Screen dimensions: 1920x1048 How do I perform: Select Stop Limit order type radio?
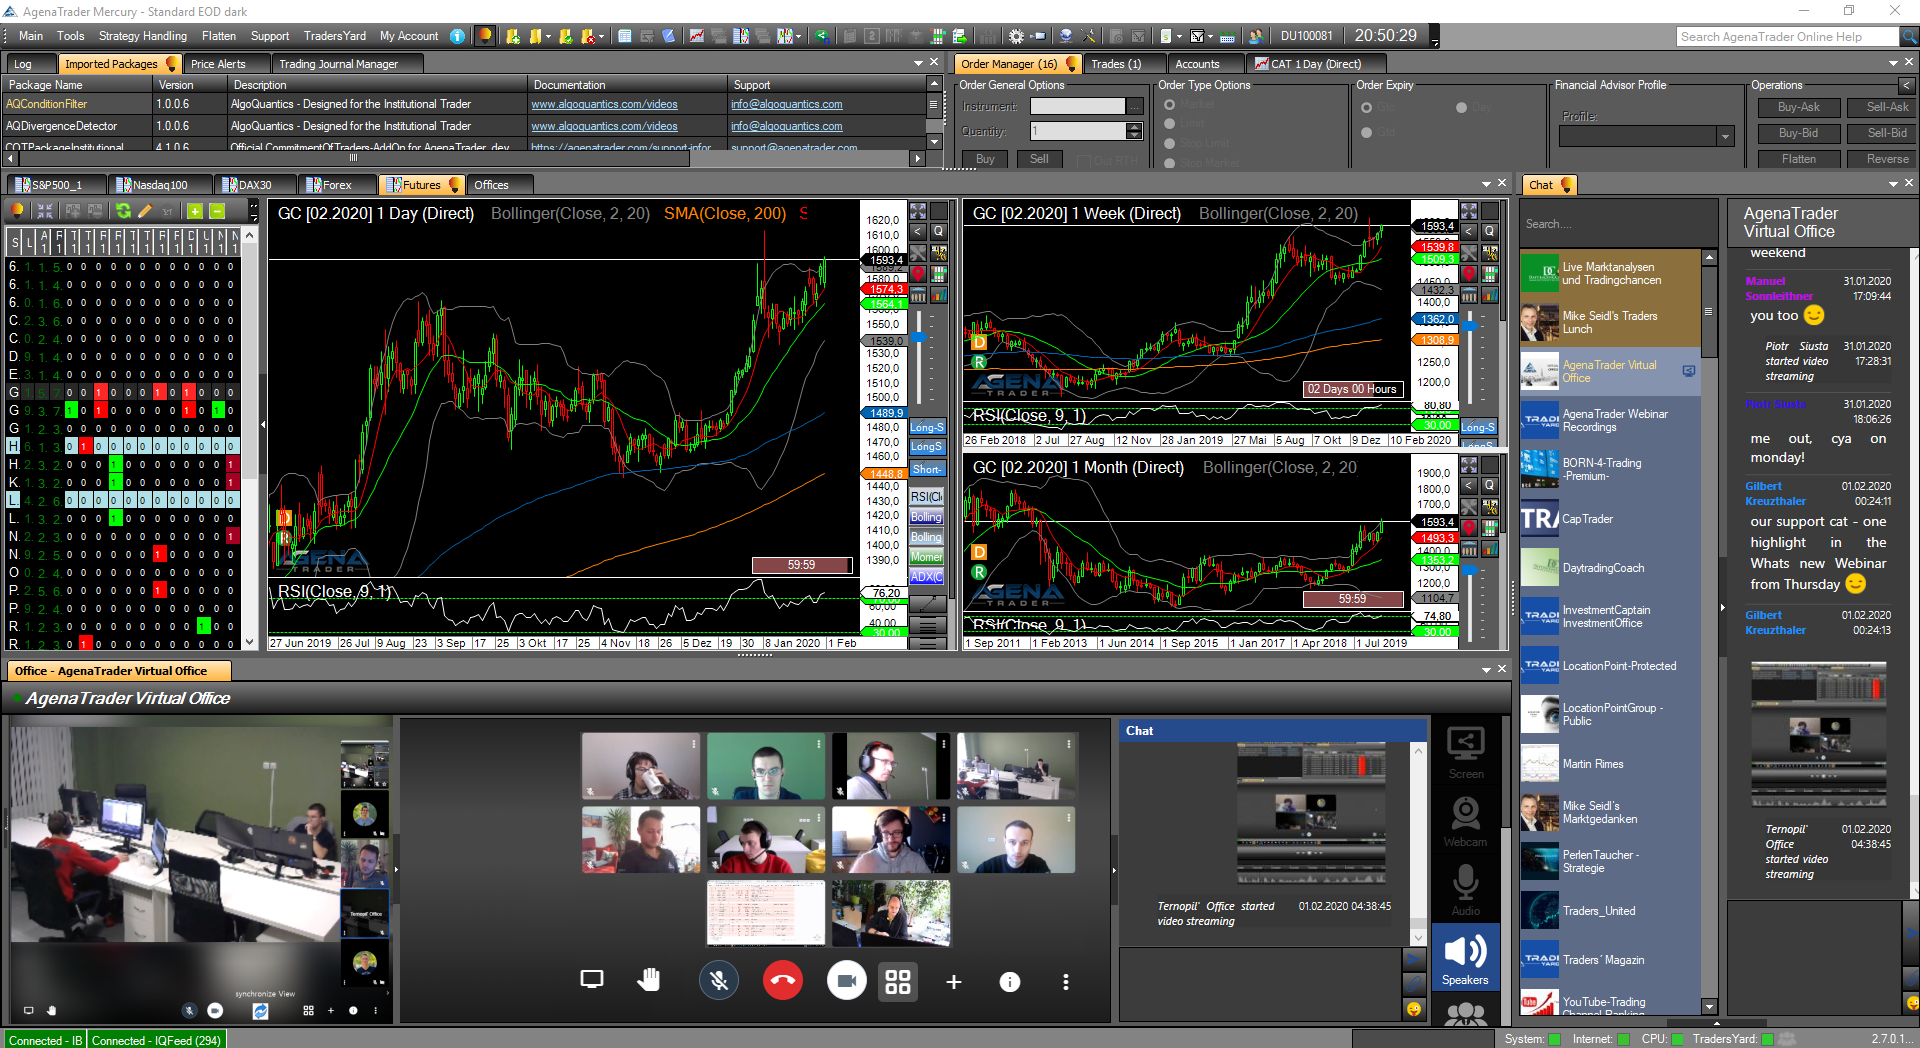(x=1169, y=143)
